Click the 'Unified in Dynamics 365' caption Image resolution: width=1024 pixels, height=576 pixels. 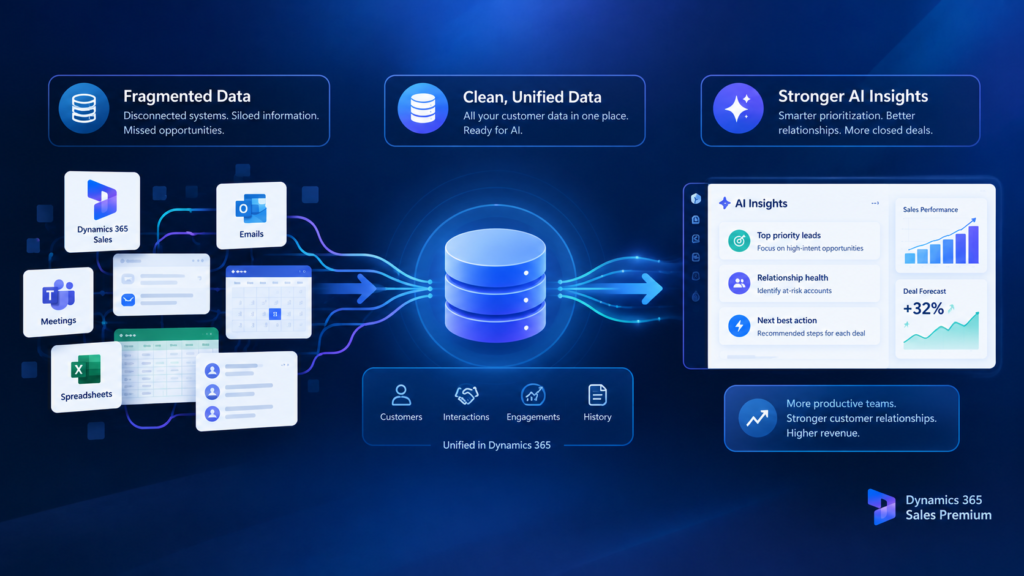coord(496,445)
